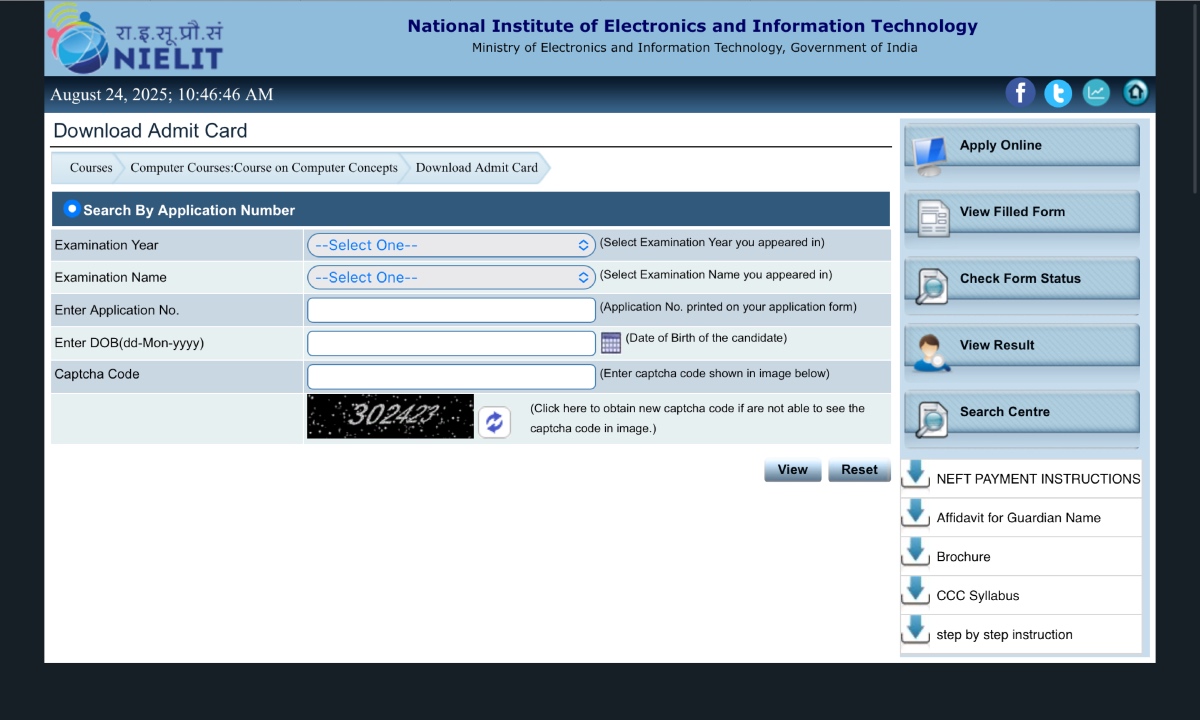Open Affidavit for Guardian Name link
This screenshot has width=1200, height=720.
(1019, 518)
